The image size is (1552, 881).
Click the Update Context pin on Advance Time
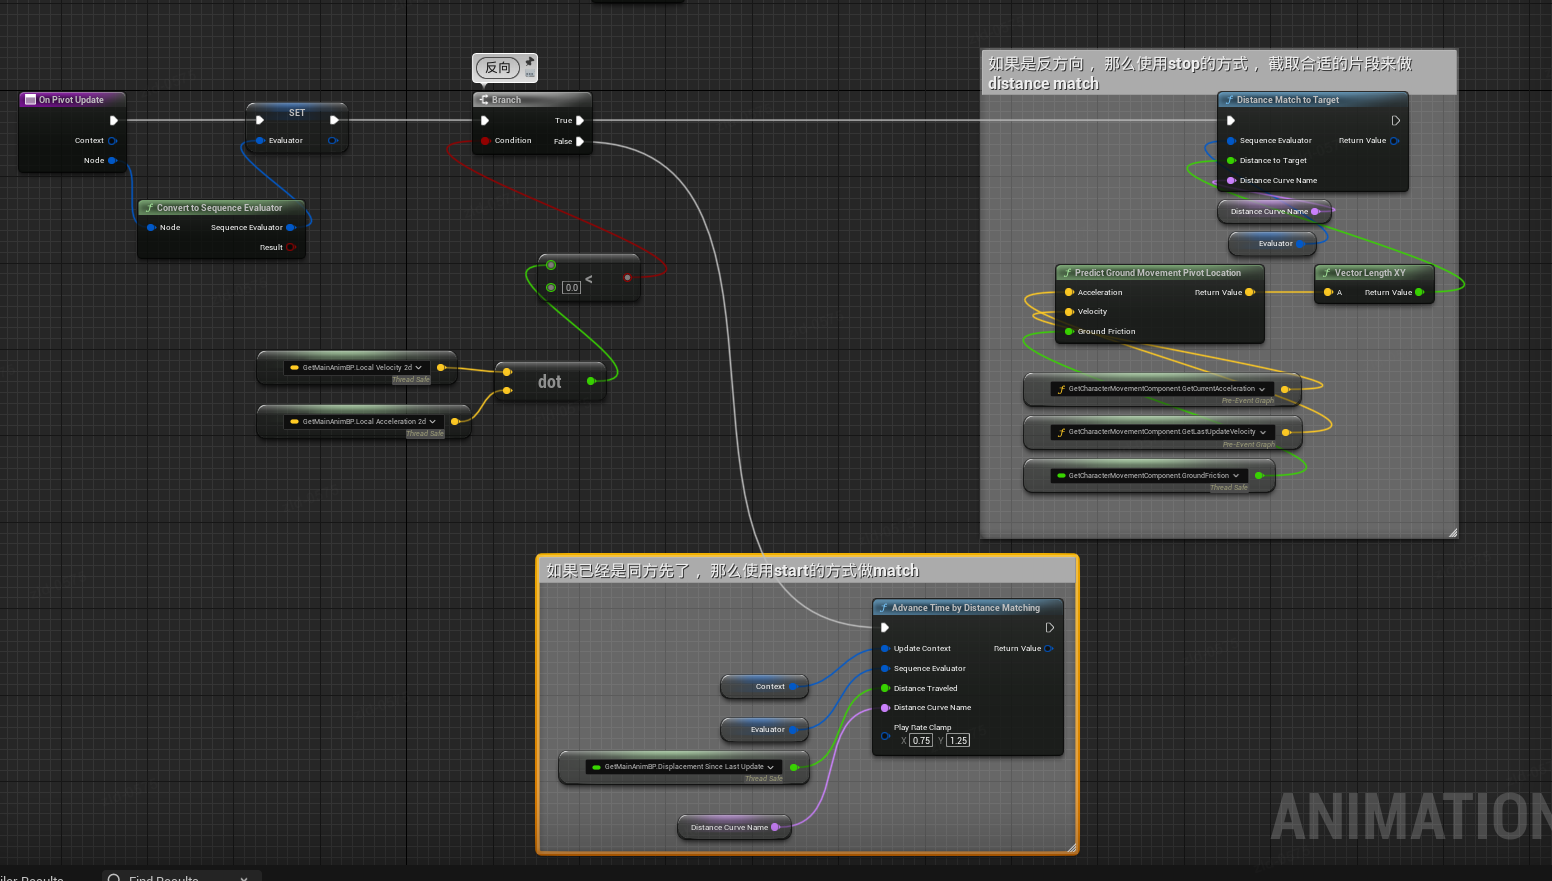(885, 649)
